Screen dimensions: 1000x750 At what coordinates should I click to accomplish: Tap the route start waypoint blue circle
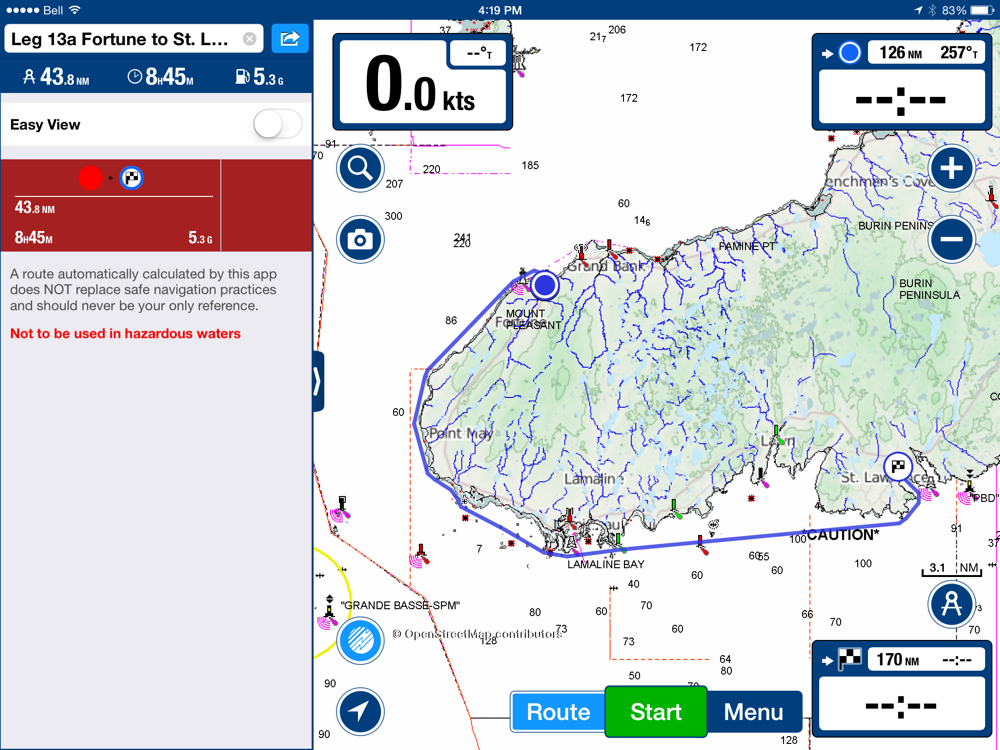tap(544, 286)
